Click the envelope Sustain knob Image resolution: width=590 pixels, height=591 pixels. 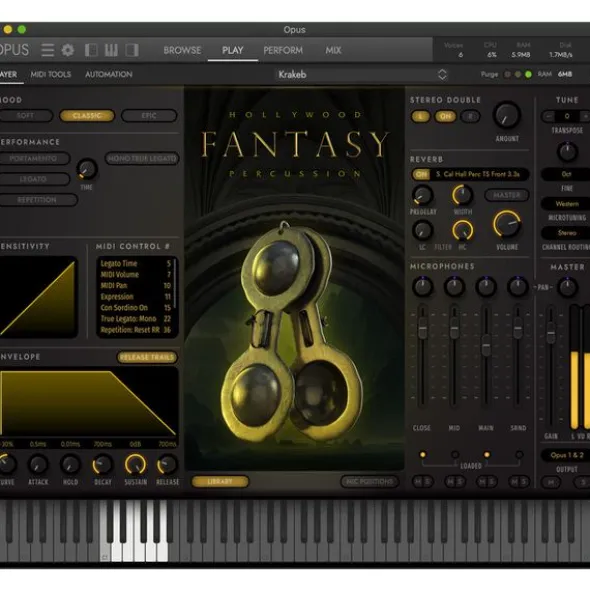[135, 464]
